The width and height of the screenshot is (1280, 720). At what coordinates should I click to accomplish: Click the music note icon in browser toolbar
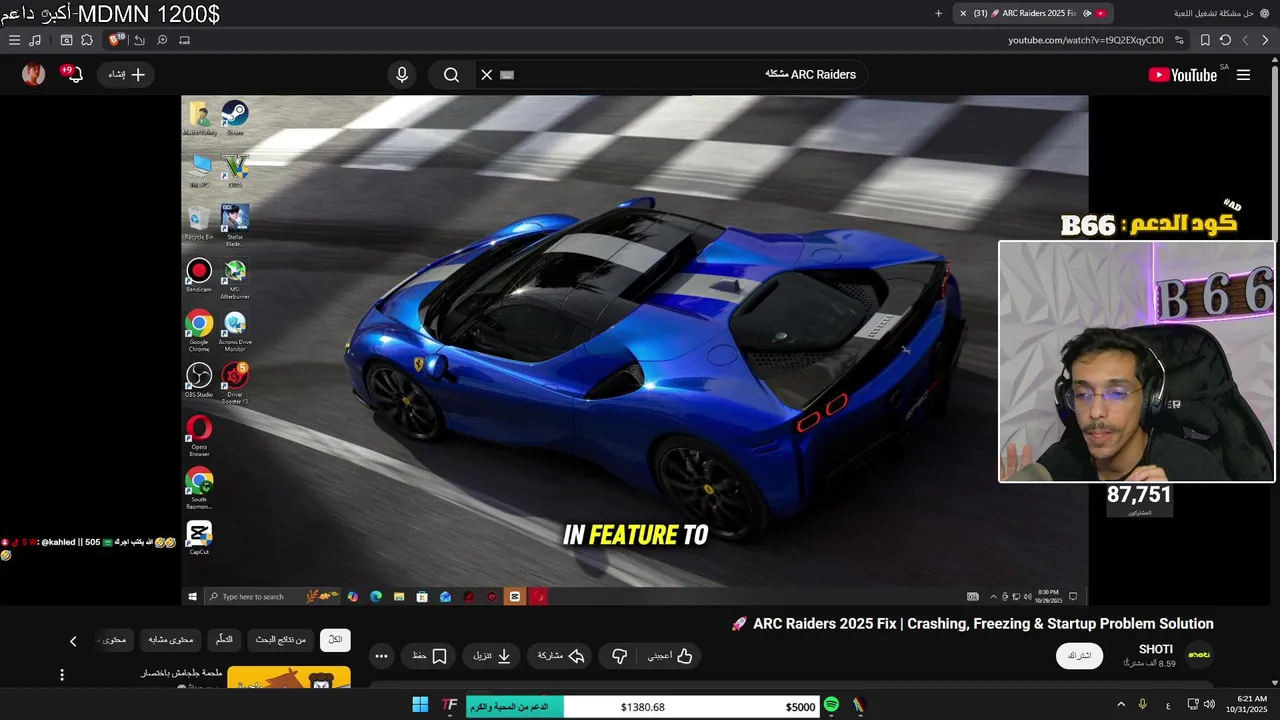point(36,40)
